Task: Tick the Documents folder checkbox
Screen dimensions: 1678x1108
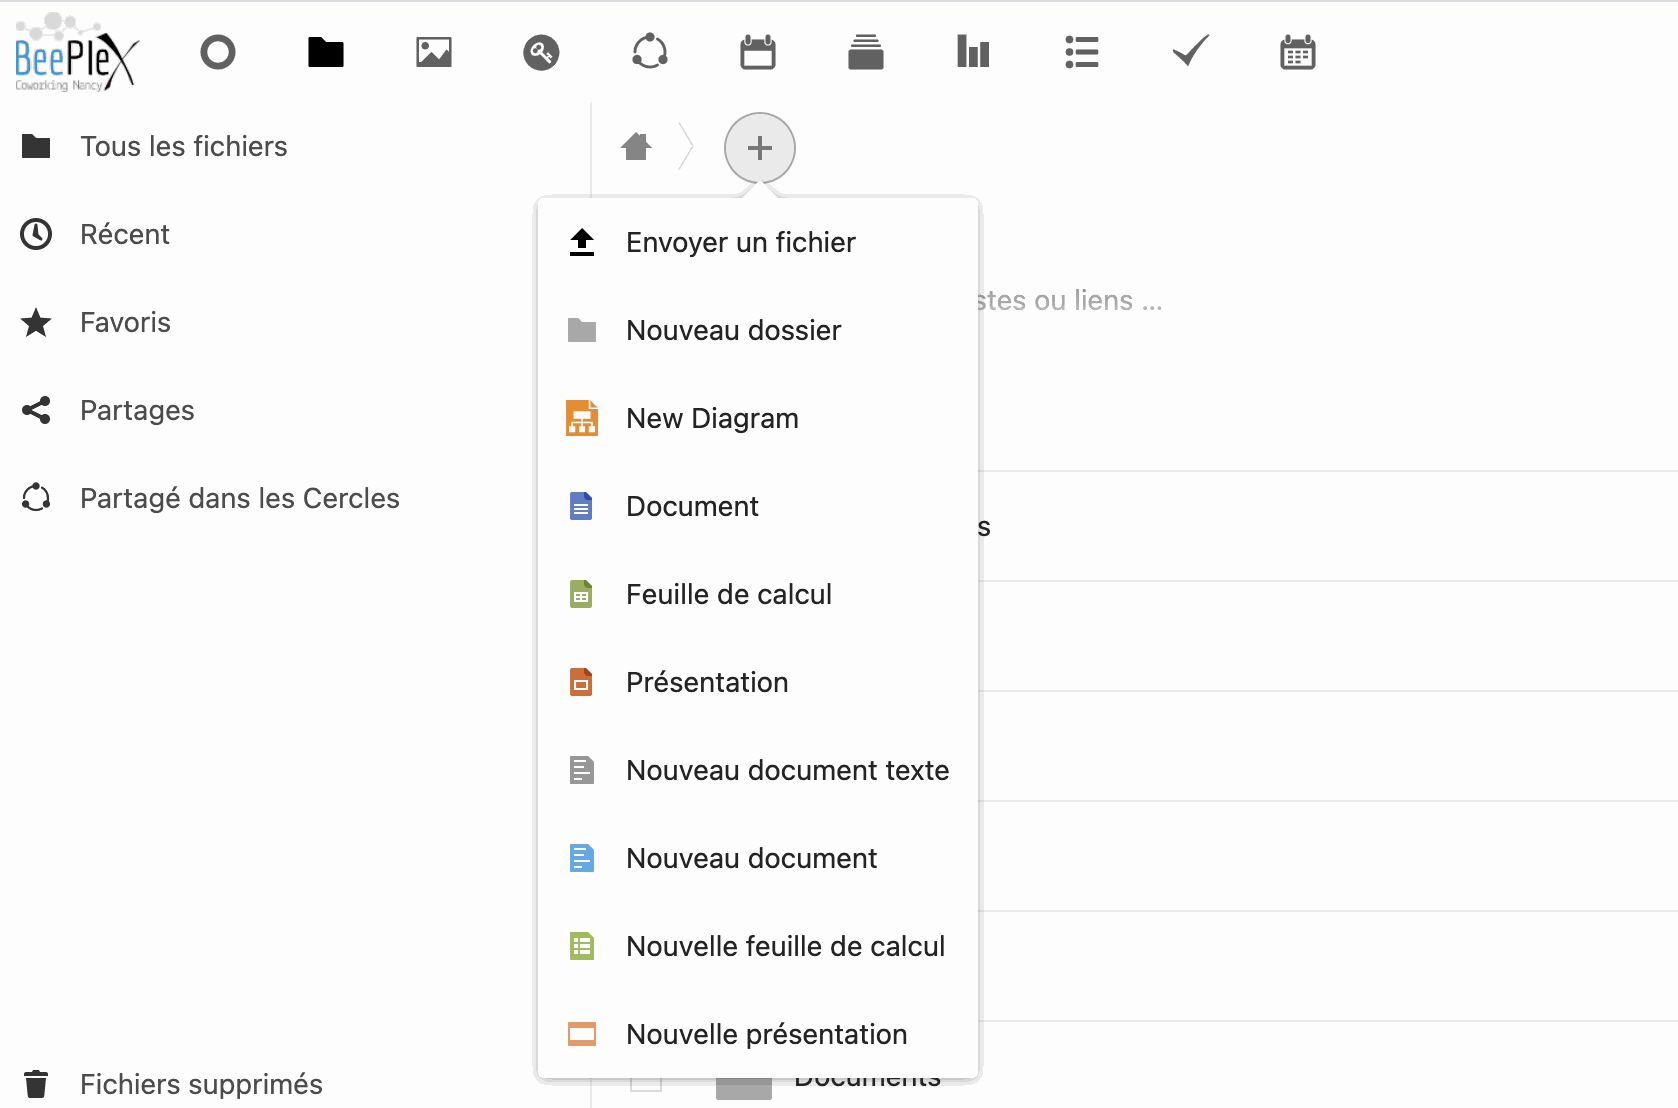Action: pos(646,1084)
